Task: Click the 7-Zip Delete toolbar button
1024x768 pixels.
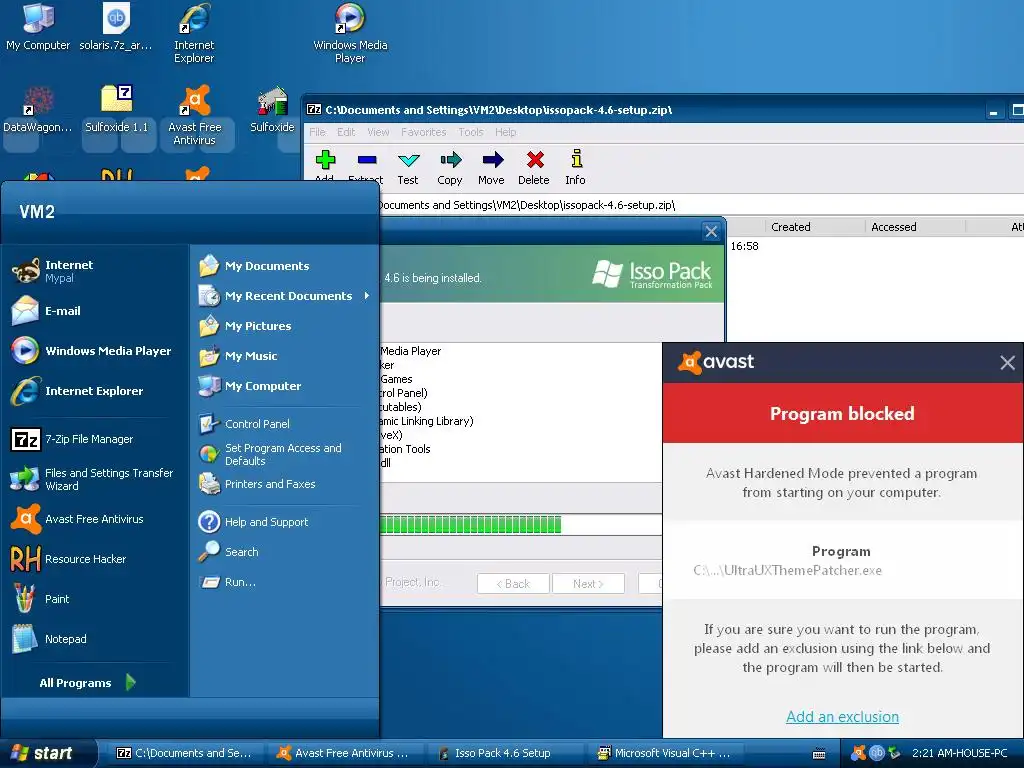Action: (534, 168)
